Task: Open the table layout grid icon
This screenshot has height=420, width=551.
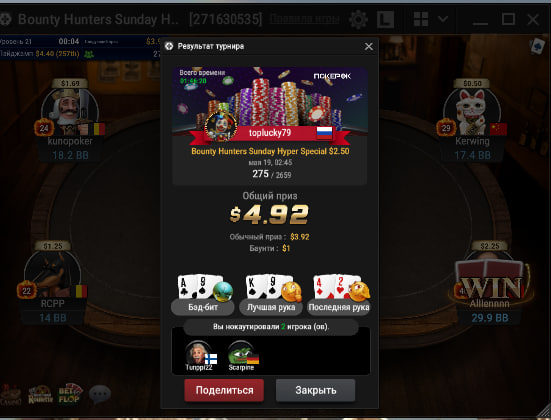Action: 421,19
